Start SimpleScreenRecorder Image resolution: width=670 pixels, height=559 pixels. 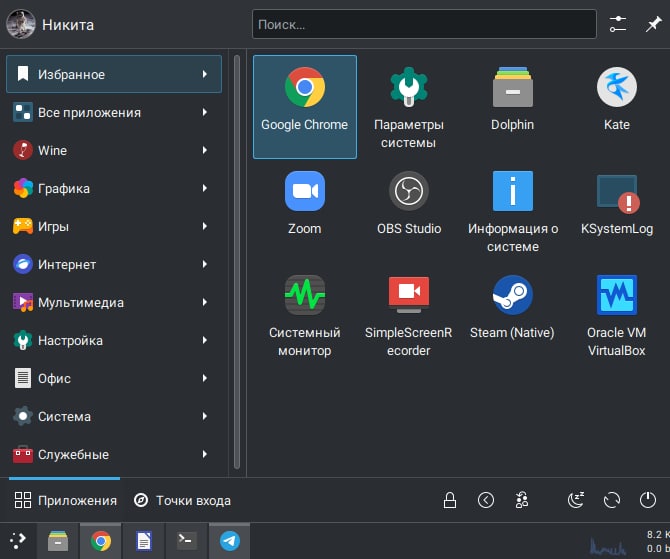point(409,315)
